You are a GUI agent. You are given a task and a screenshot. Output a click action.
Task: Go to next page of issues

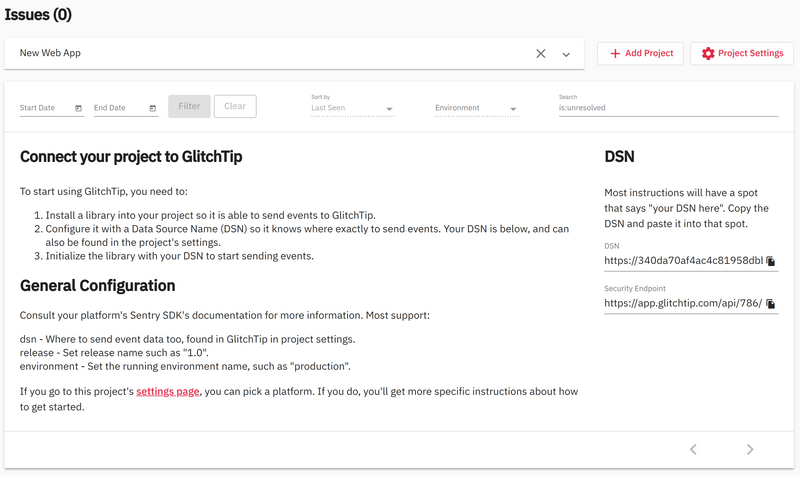(x=749, y=449)
